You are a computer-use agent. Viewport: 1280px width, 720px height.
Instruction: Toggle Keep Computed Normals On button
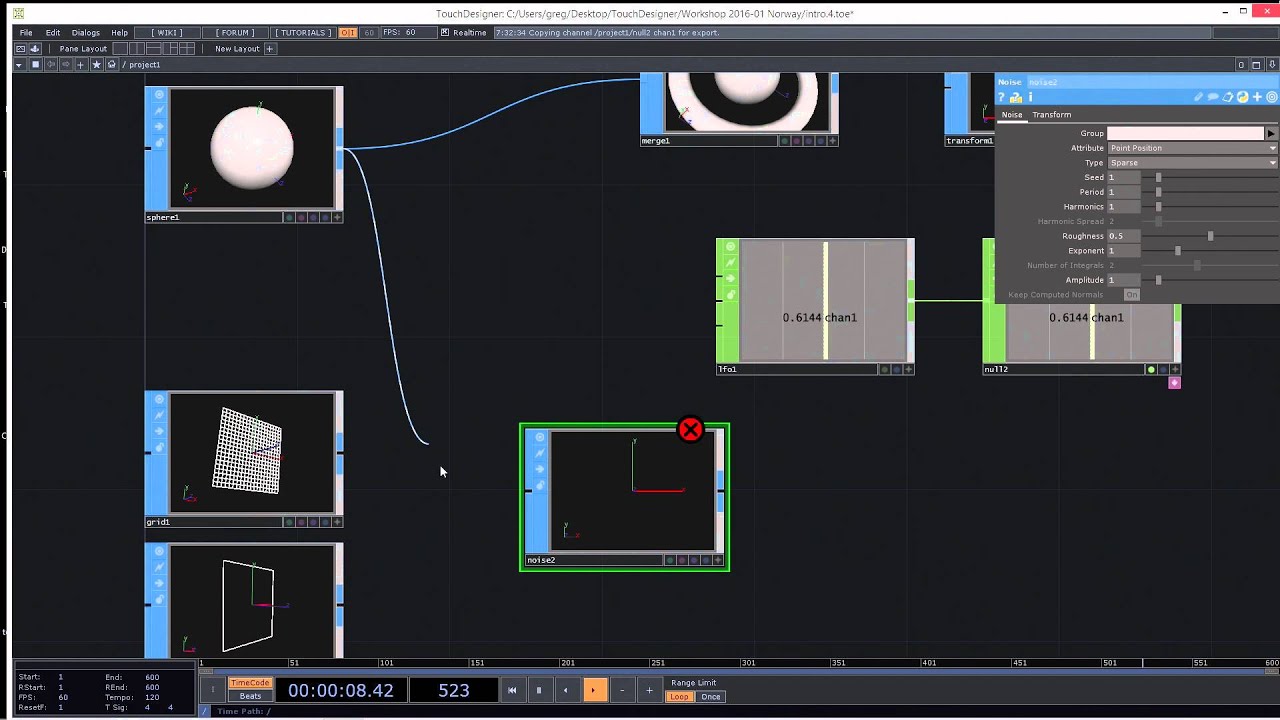pyautogui.click(x=1131, y=295)
